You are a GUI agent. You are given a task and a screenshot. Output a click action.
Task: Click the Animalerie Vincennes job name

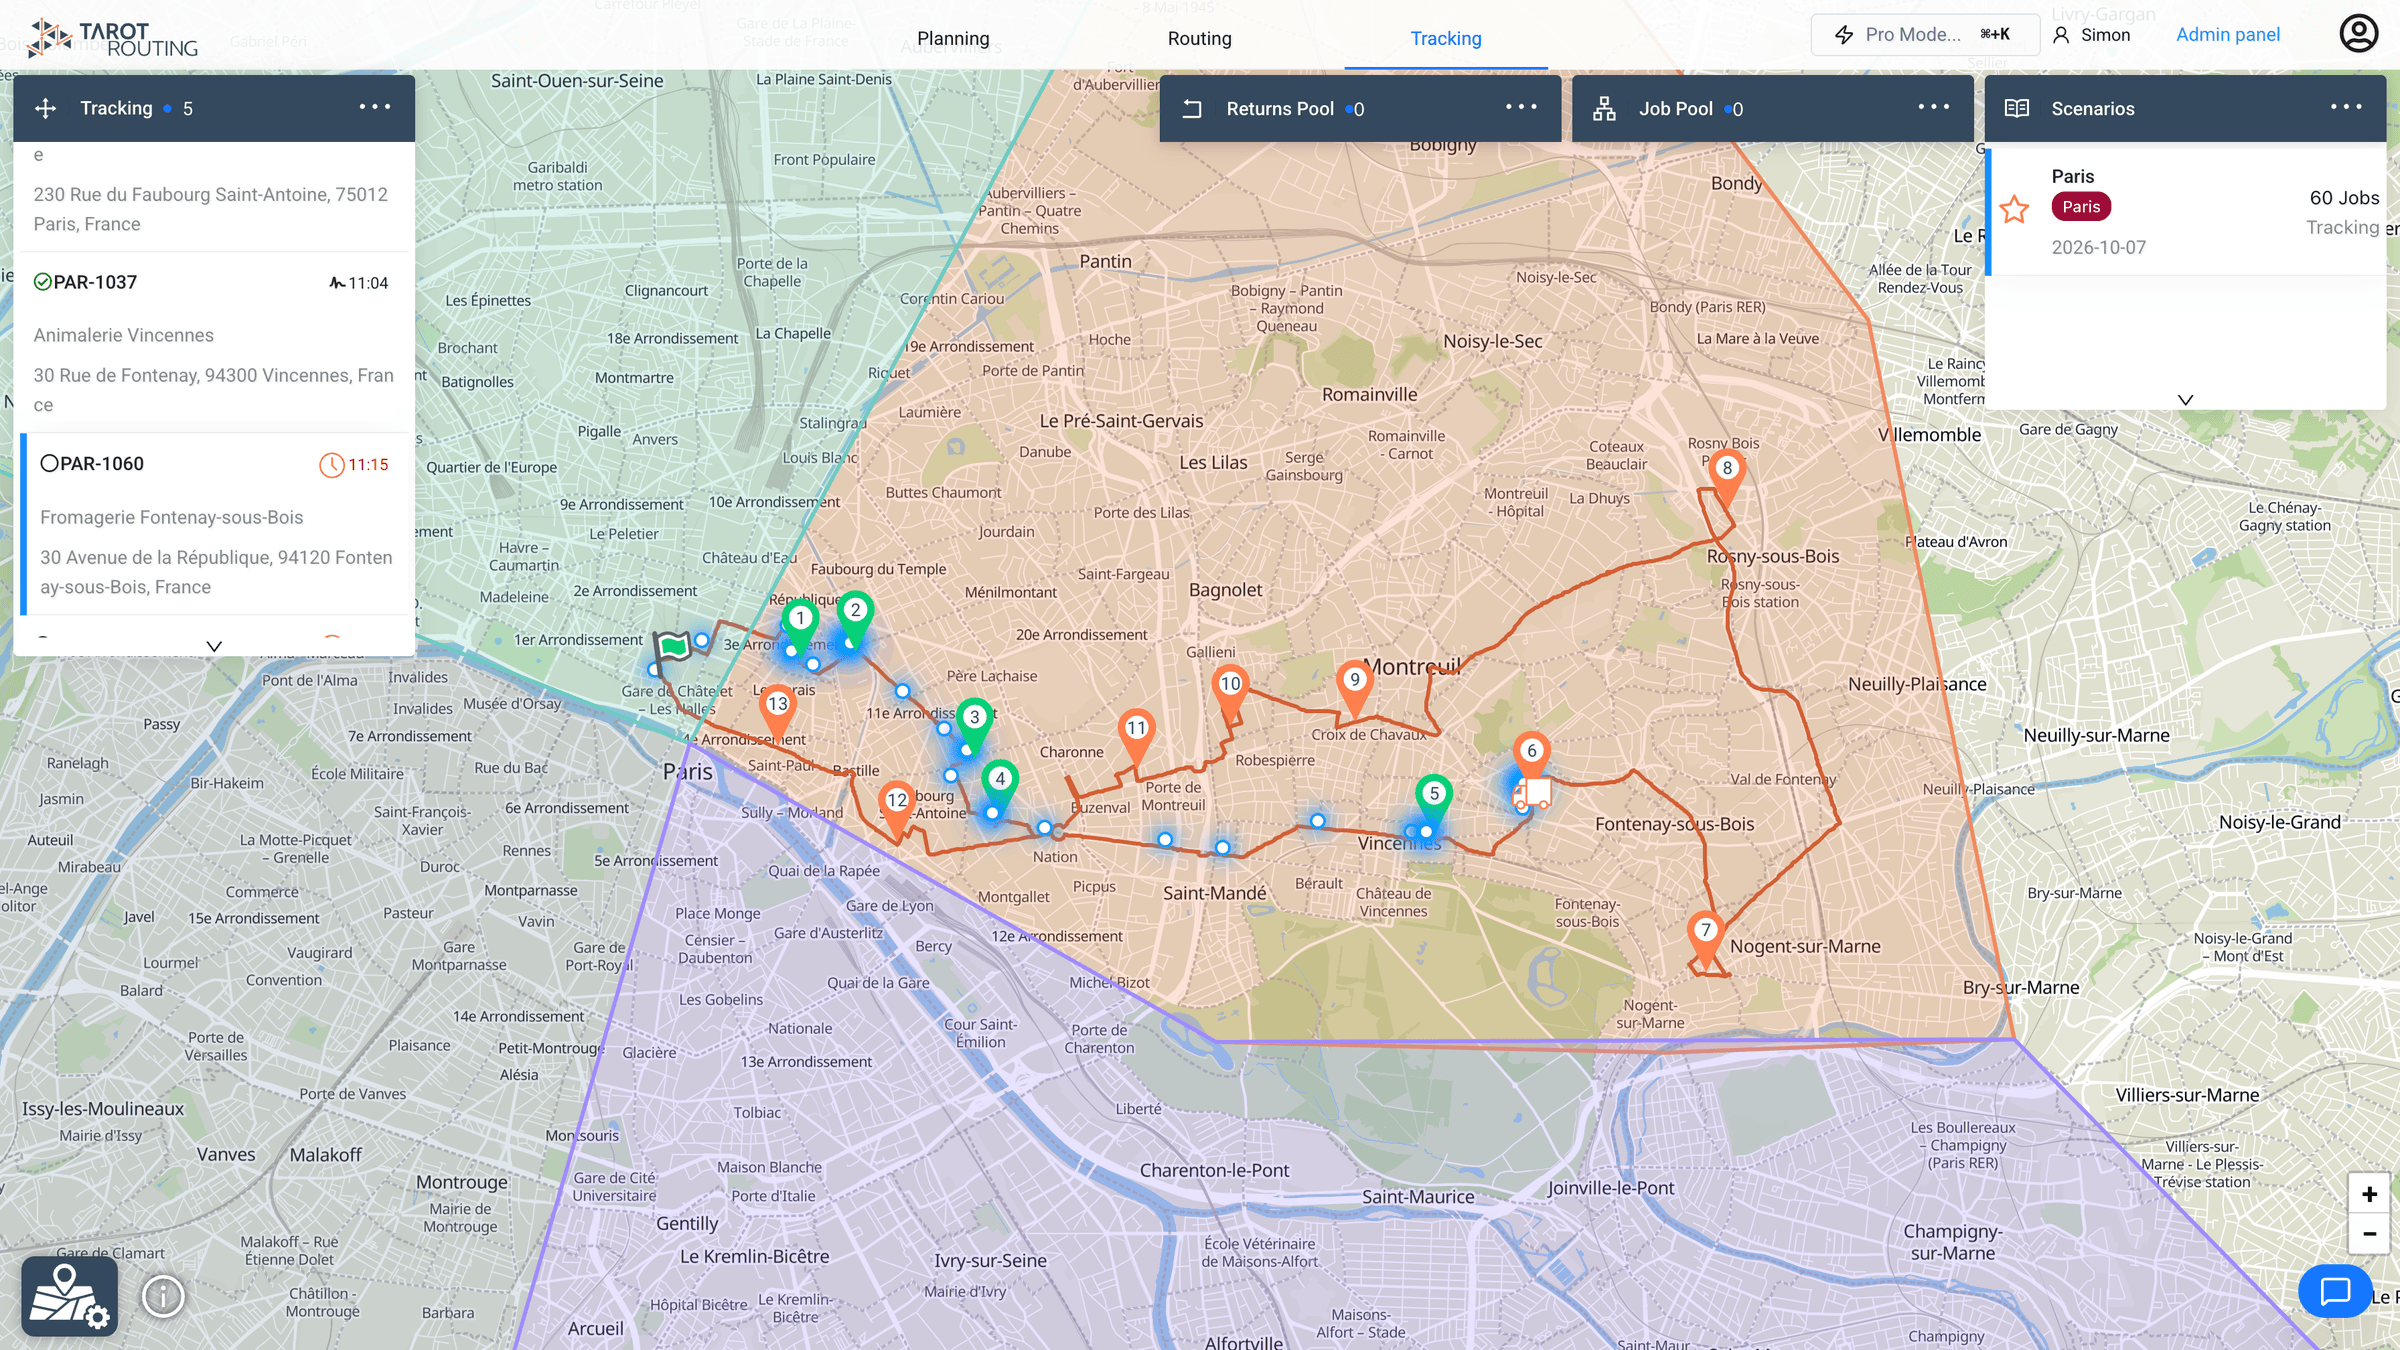click(x=124, y=335)
